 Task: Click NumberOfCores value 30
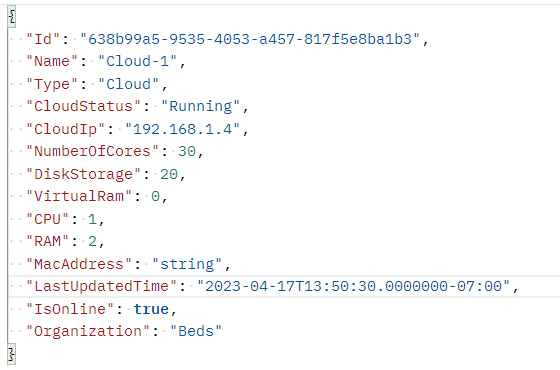[x=187, y=151]
